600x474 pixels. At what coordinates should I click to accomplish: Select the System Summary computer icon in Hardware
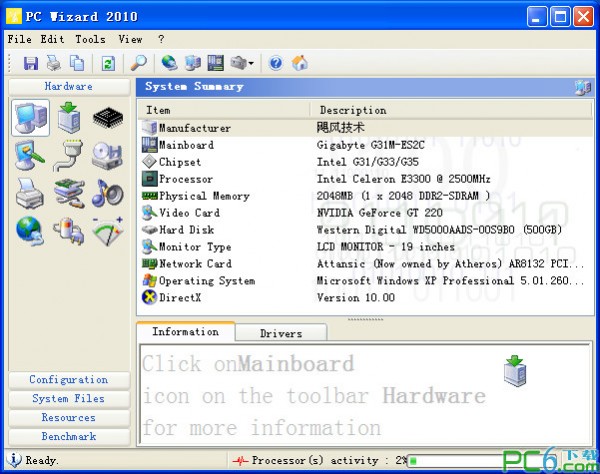coord(31,117)
